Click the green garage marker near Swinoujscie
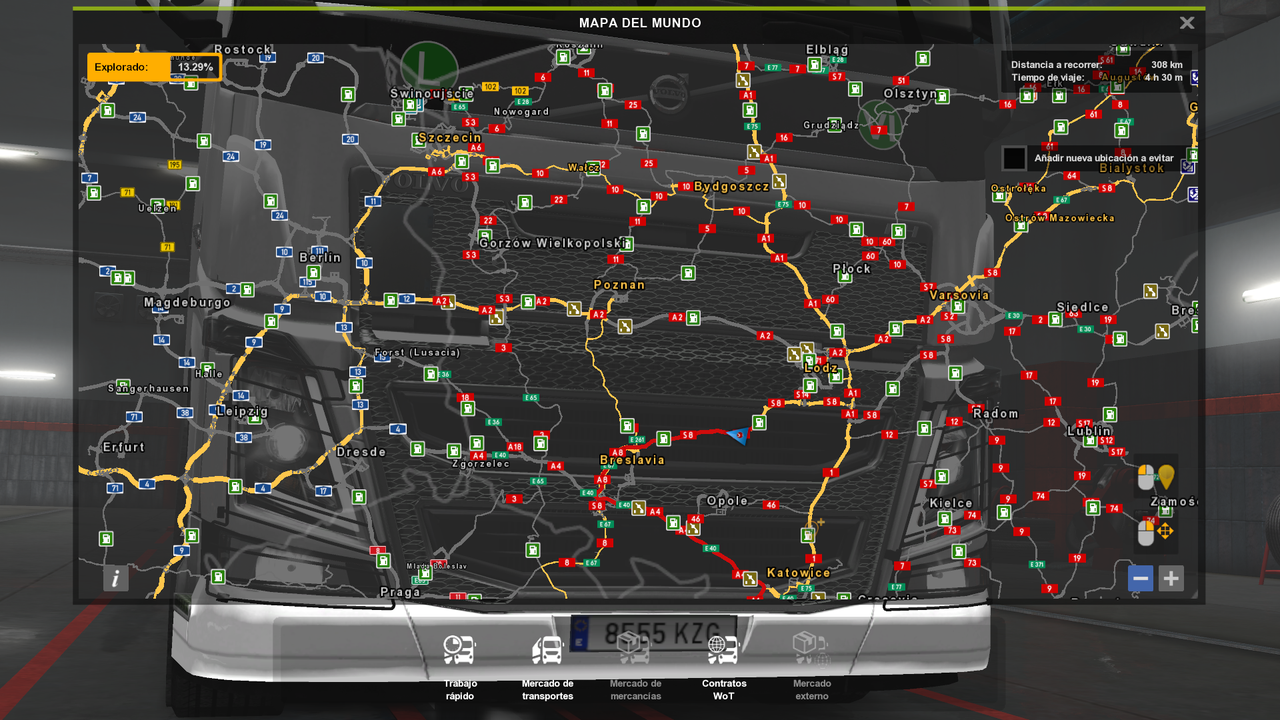The image size is (1280, 720). (x=429, y=70)
